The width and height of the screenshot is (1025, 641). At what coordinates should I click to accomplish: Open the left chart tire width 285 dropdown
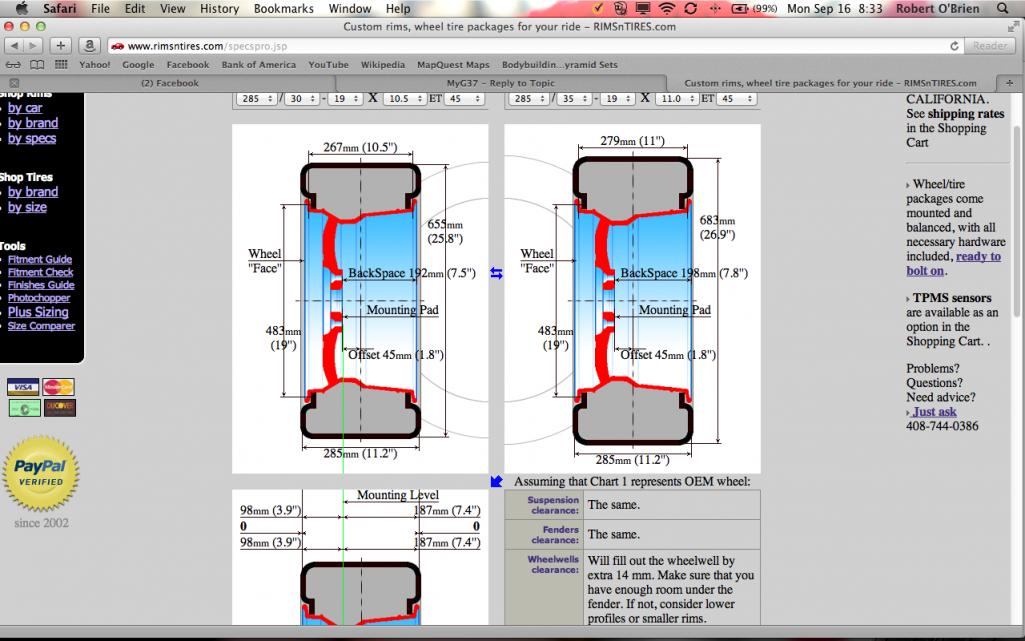click(256, 99)
